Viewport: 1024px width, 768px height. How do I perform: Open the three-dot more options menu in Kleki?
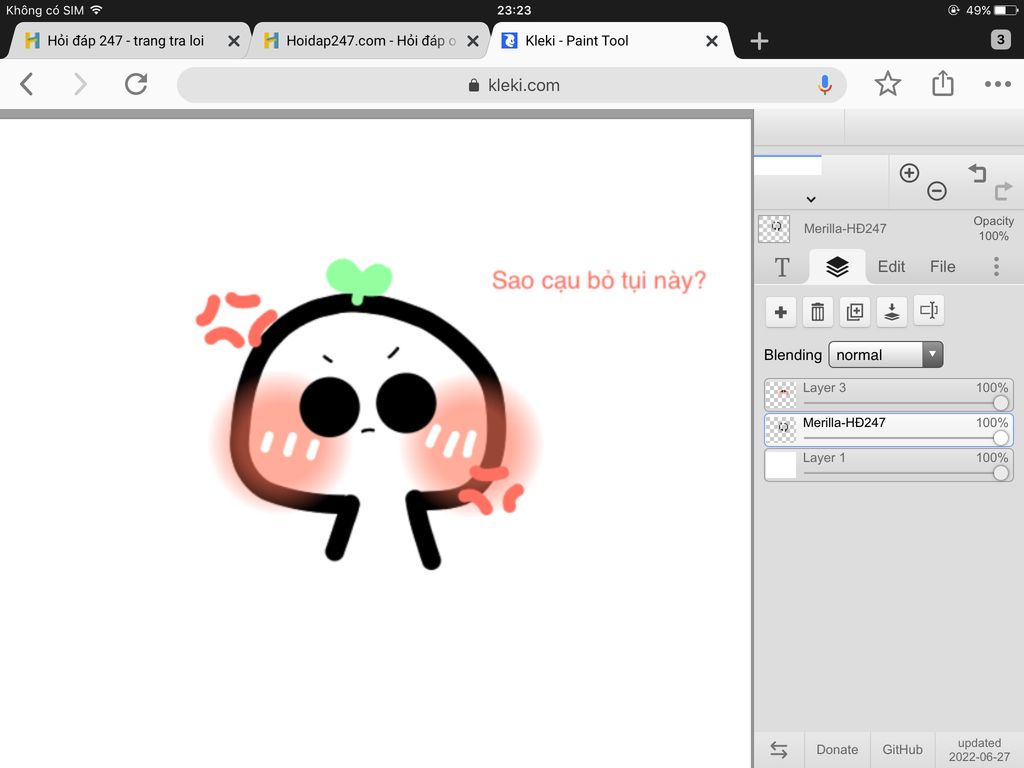[996, 266]
